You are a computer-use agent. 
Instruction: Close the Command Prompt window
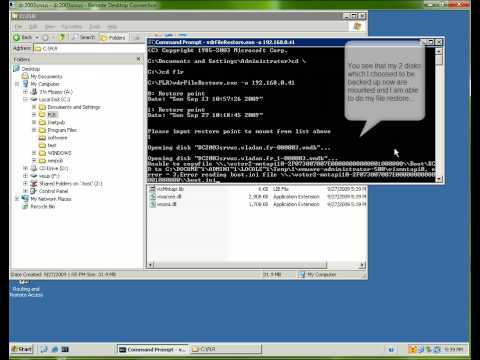tap(439, 42)
